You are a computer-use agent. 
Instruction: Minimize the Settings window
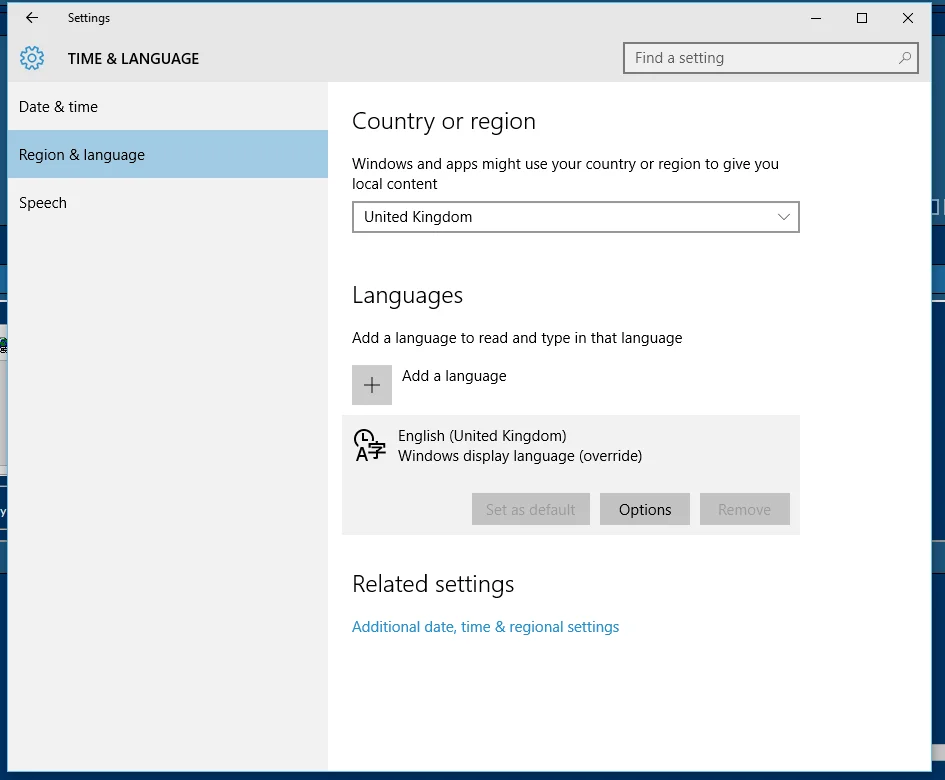click(816, 18)
